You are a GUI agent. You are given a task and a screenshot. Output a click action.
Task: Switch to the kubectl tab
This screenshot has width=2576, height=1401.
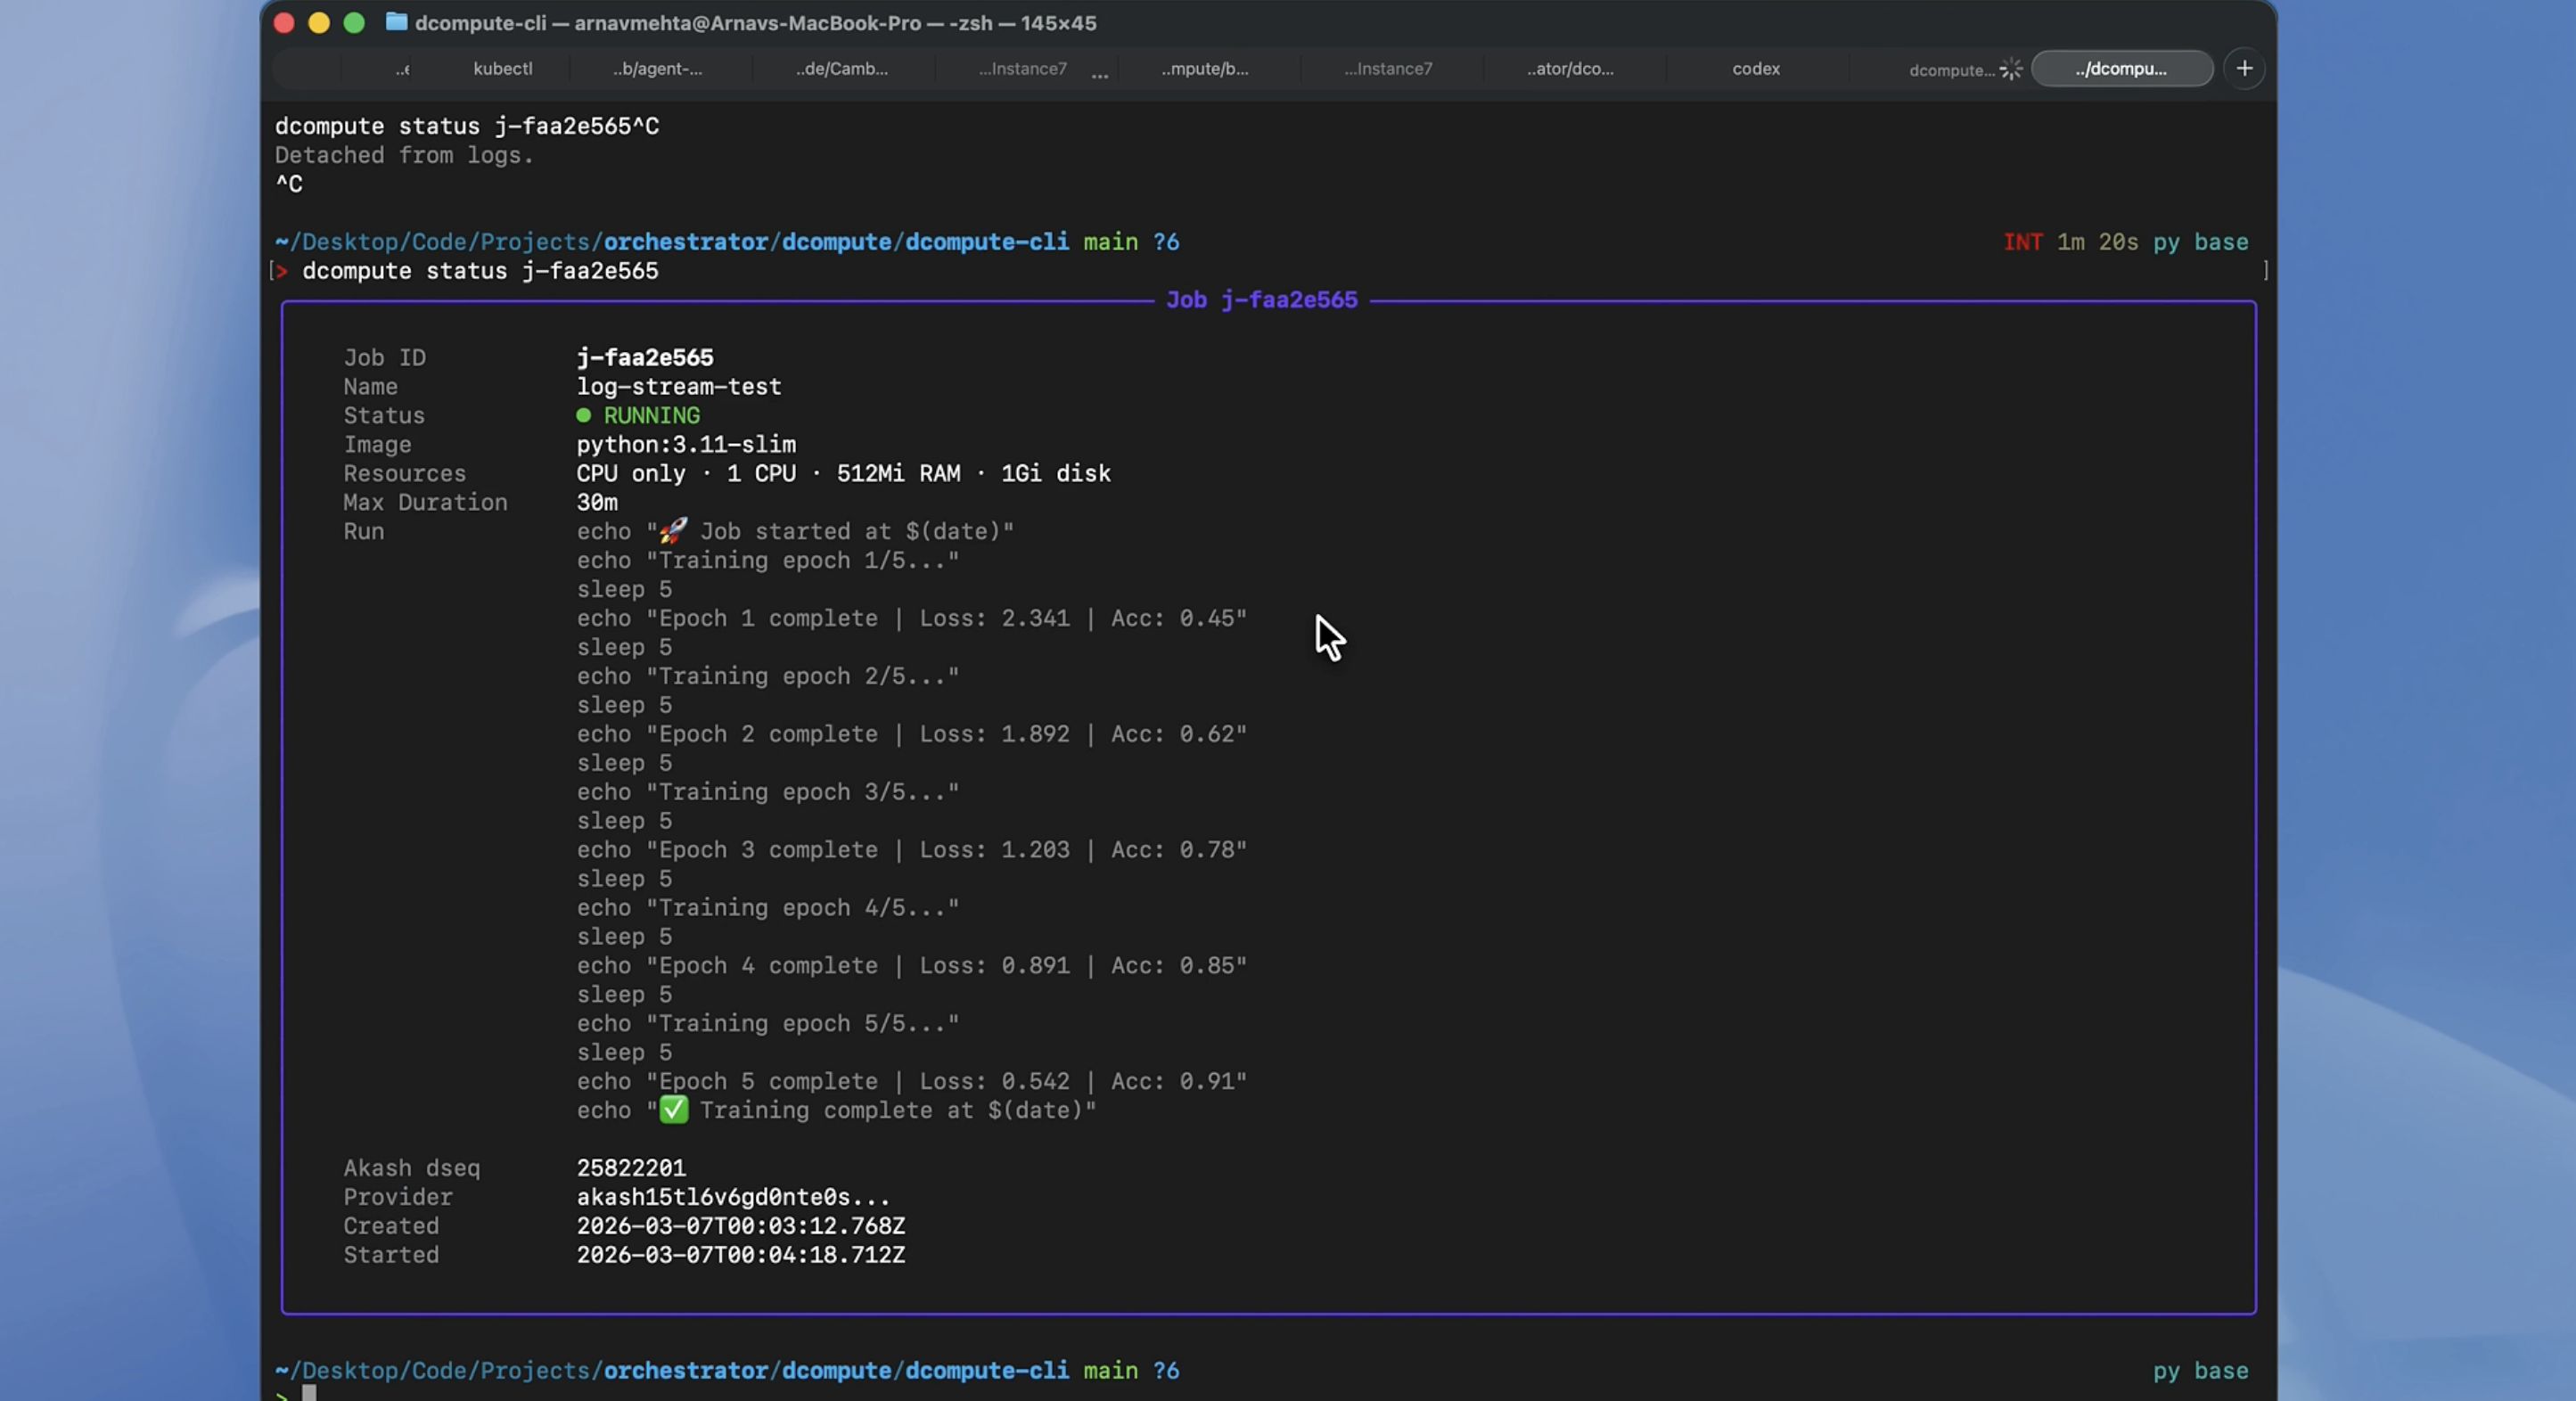point(502,69)
